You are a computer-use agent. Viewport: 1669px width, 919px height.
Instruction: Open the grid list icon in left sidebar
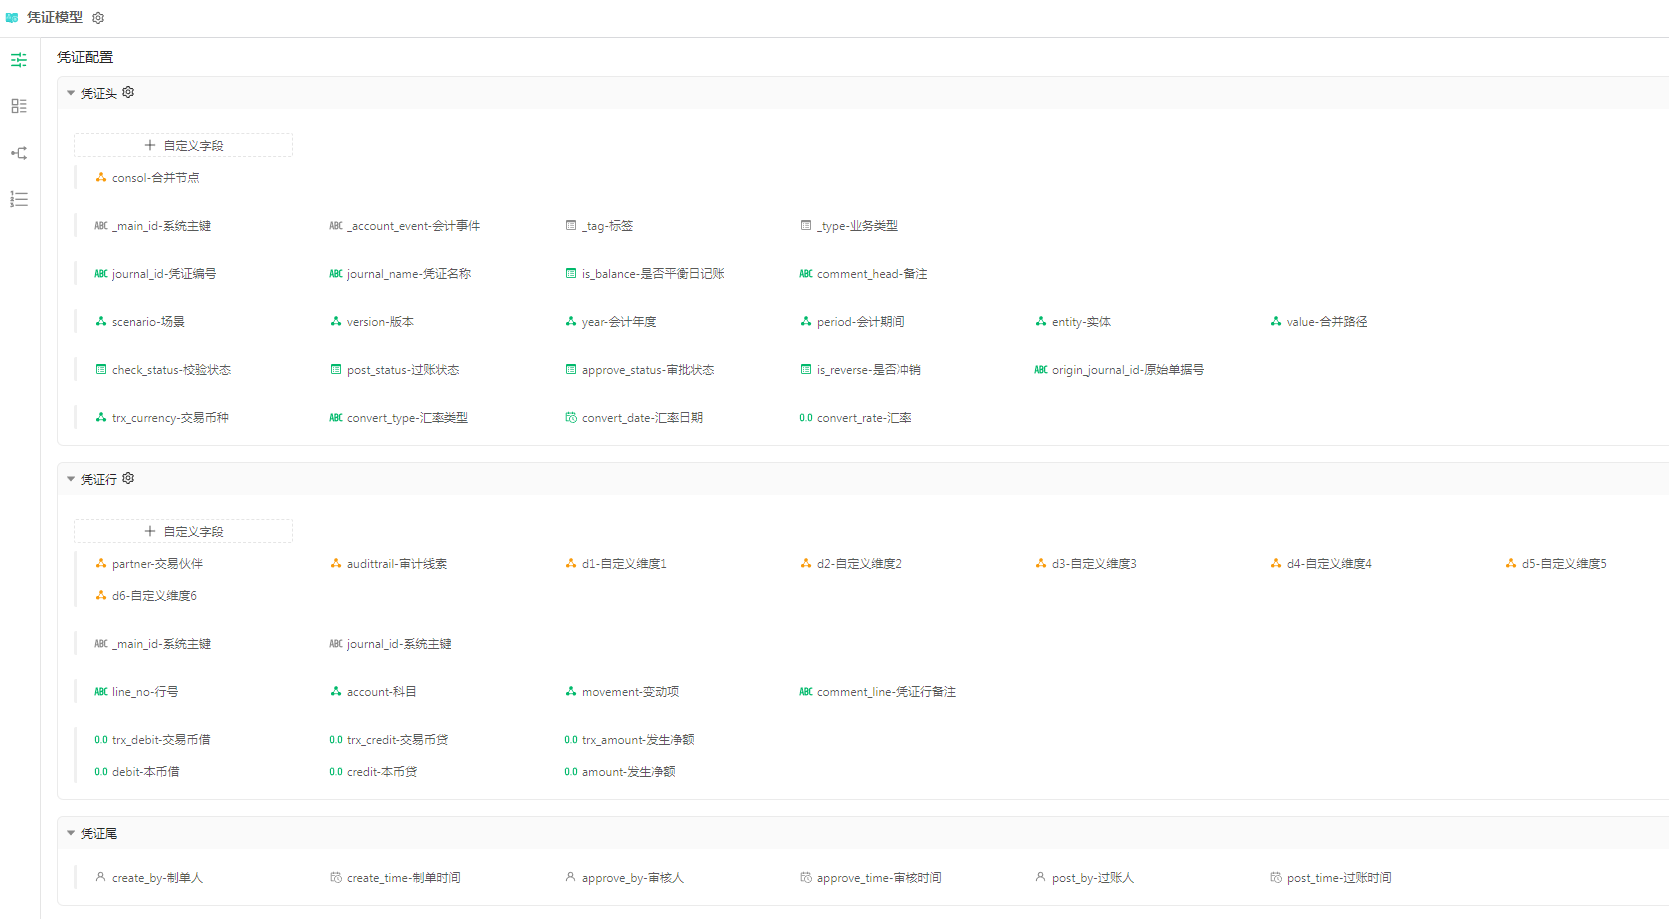19,106
